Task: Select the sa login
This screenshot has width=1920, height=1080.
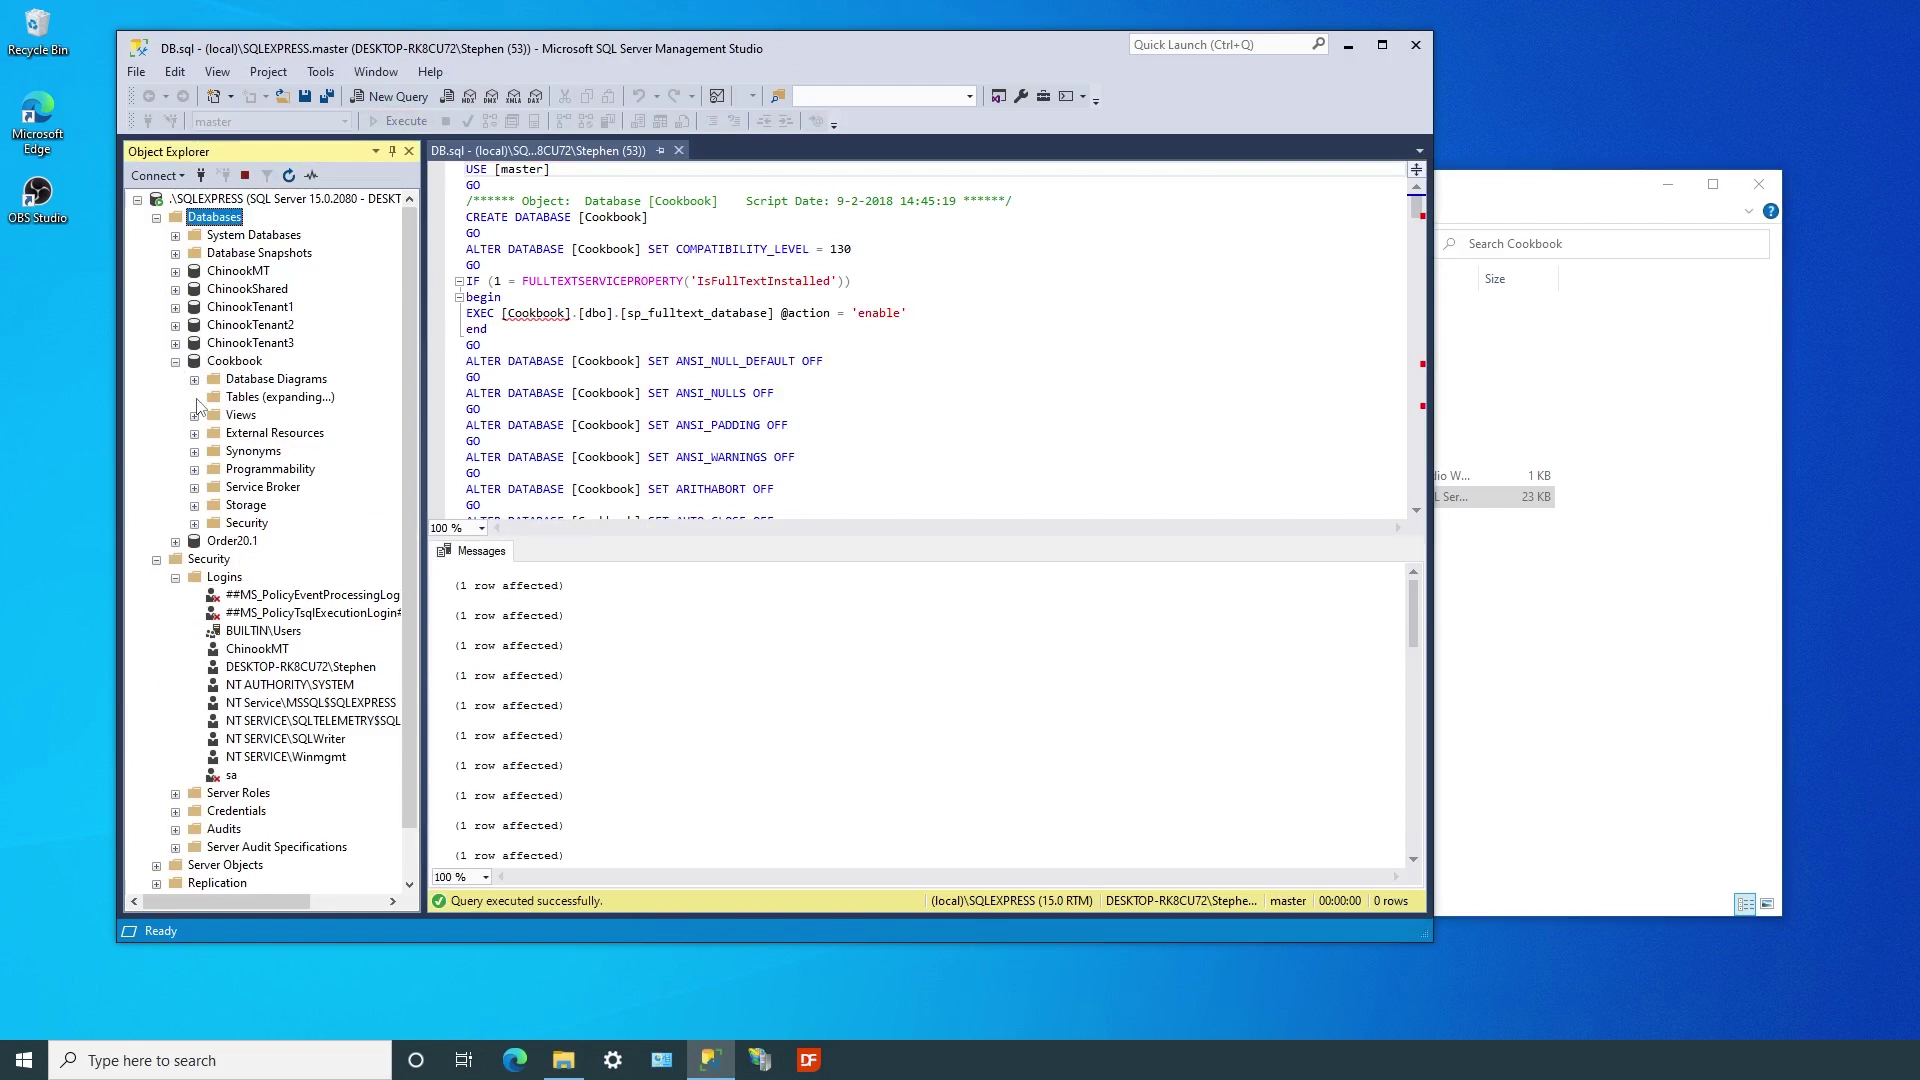Action: (x=231, y=775)
